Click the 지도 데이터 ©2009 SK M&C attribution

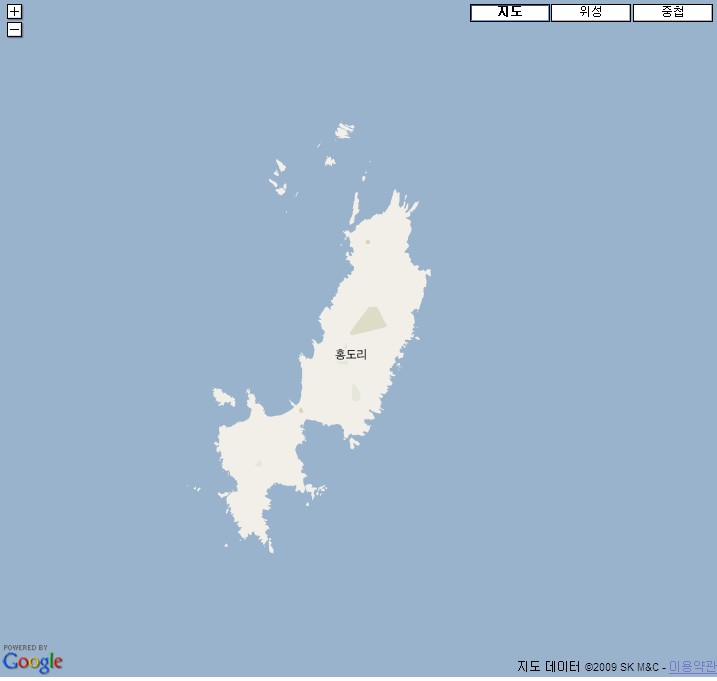click(x=588, y=666)
